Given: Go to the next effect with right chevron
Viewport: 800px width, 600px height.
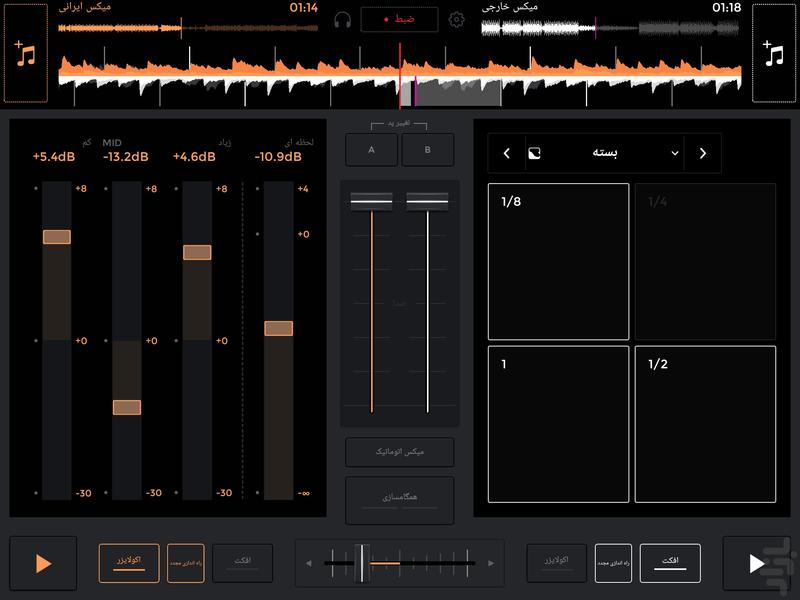Looking at the screenshot, I should pyautogui.click(x=702, y=153).
